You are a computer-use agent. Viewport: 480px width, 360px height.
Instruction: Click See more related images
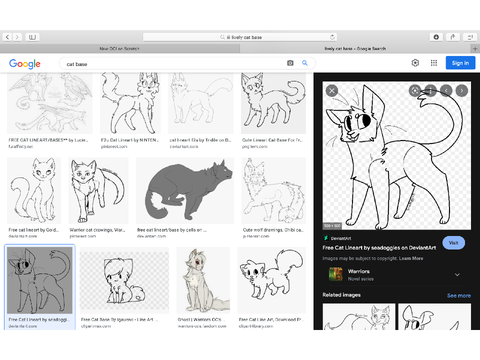coord(459,296)
